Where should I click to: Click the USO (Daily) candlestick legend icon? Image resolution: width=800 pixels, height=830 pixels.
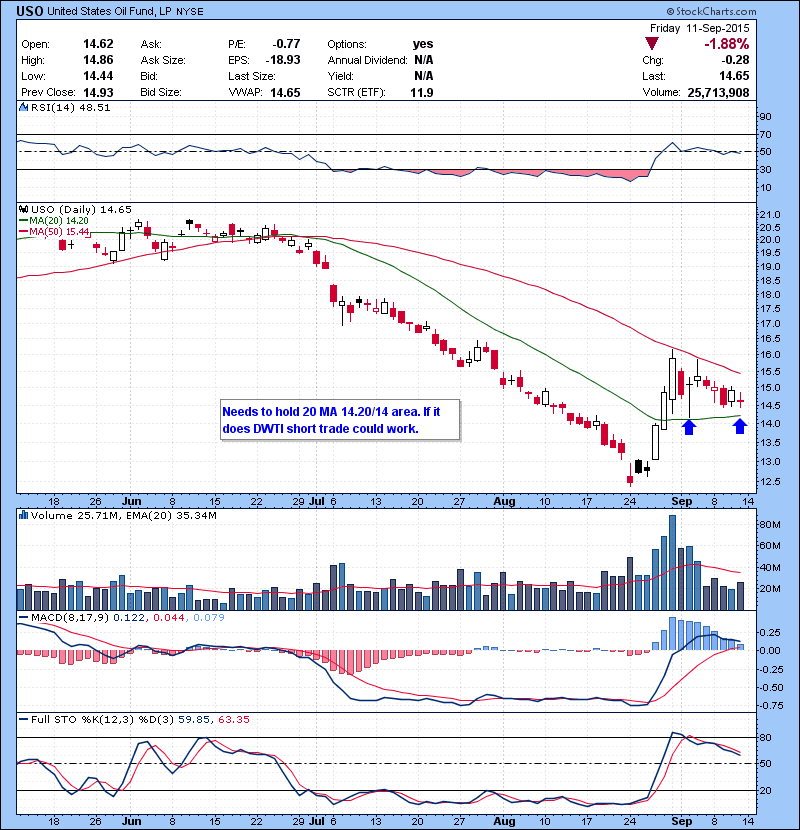22,209
